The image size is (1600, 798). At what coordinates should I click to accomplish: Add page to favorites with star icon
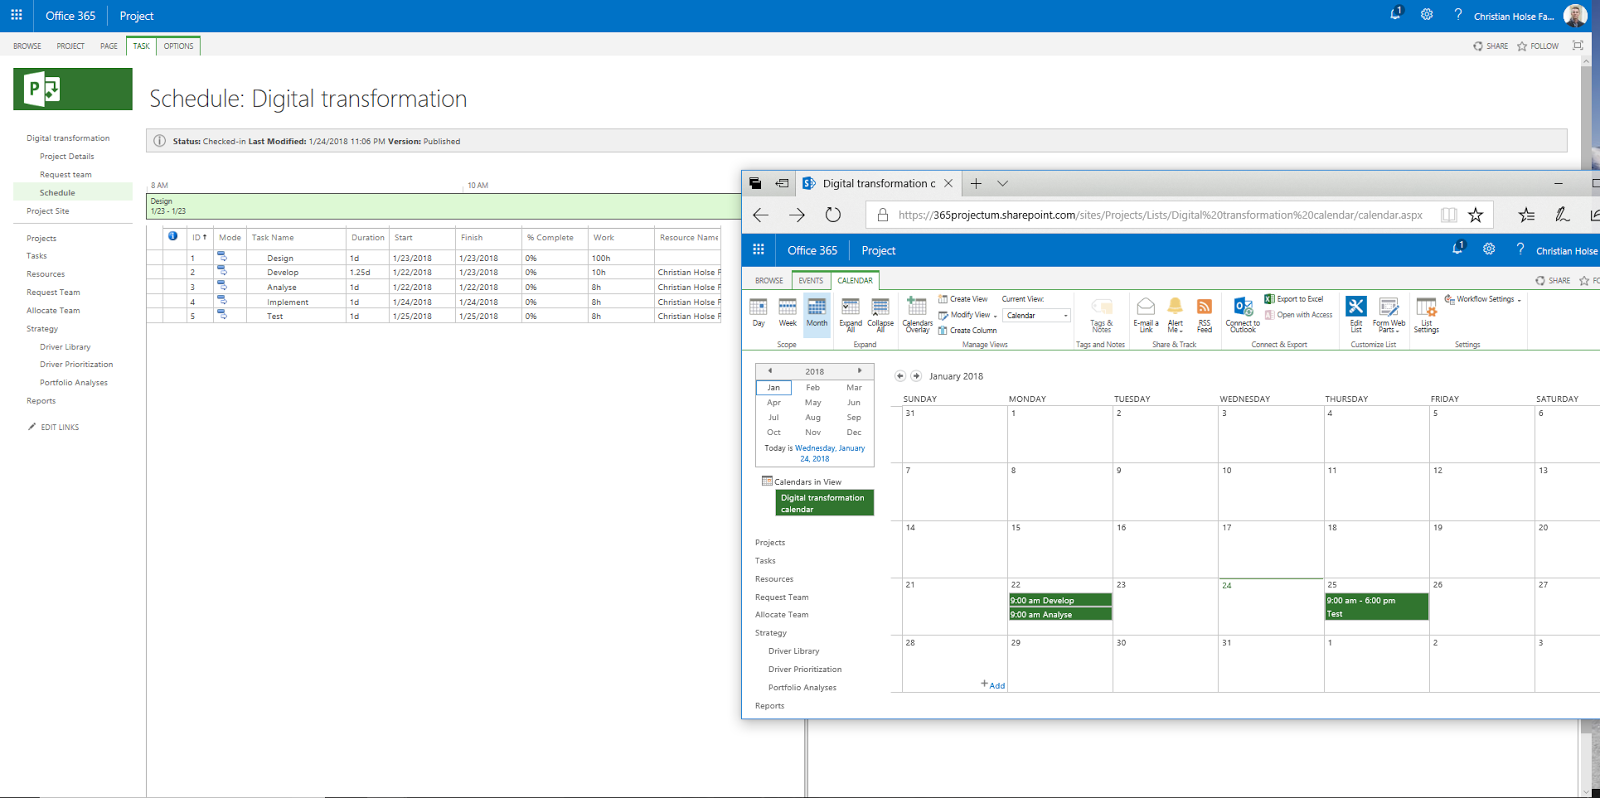pos(1476,215)
